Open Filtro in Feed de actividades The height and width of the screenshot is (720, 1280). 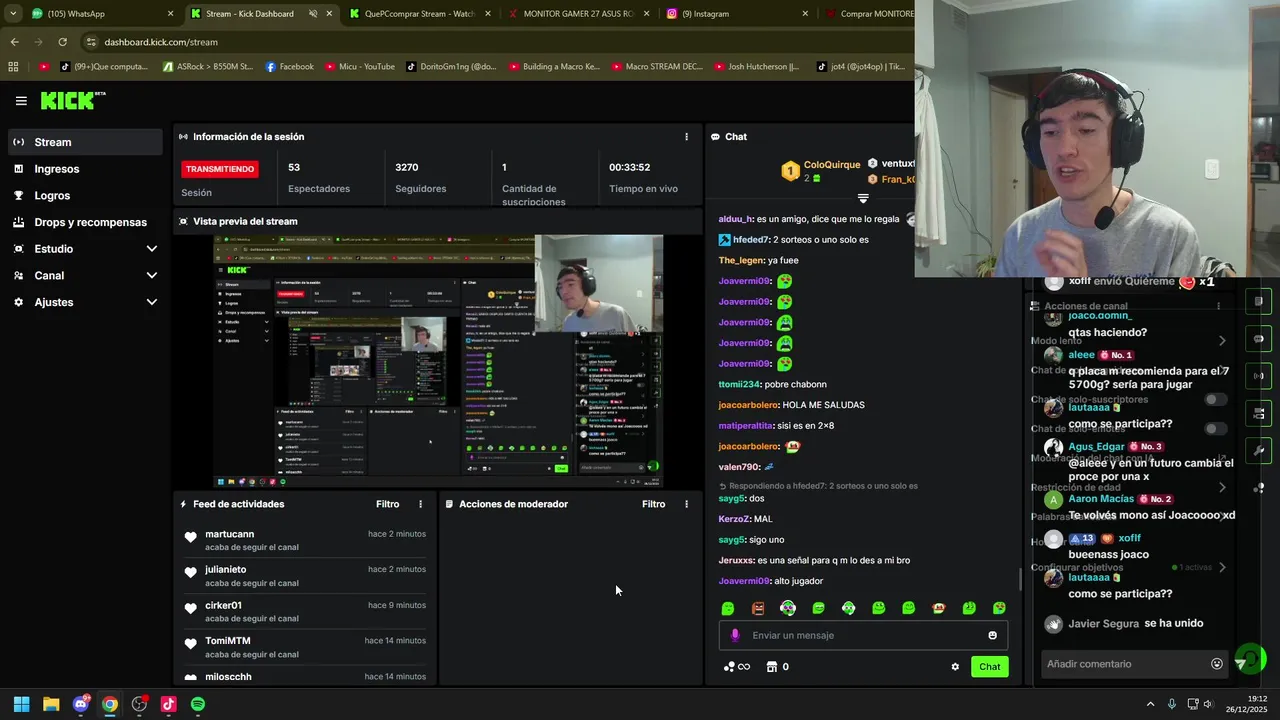point(387,504)
